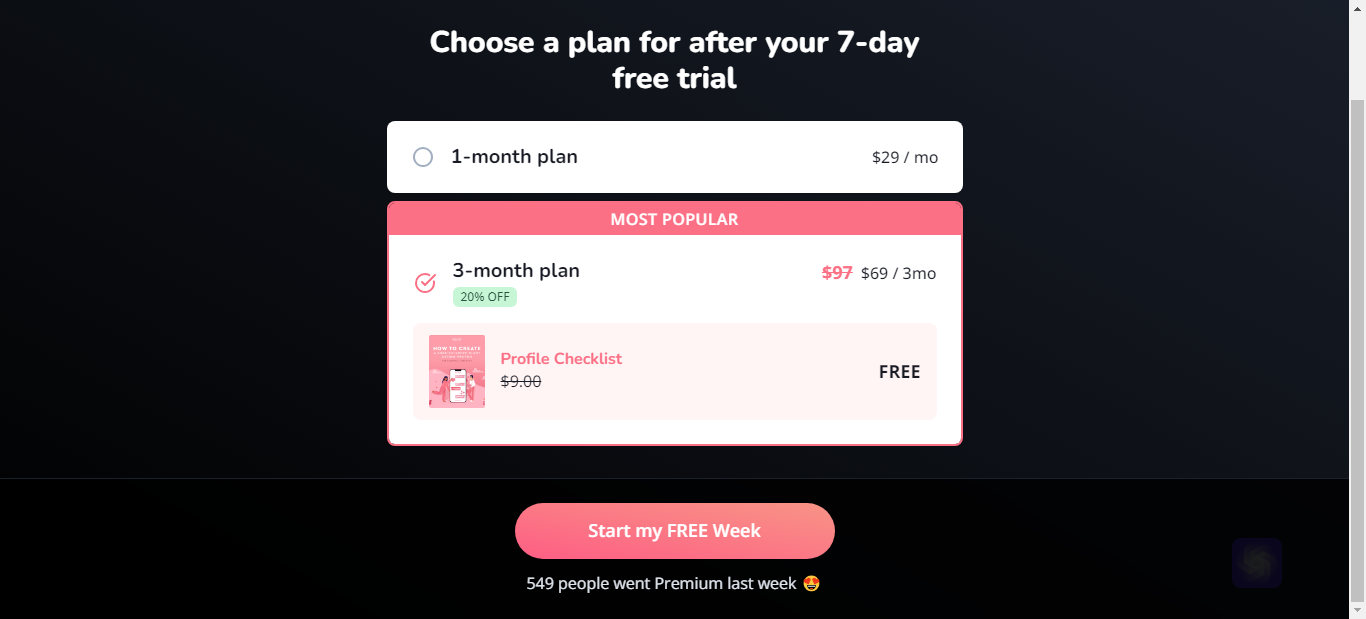Click the page's vertical scrollbar thumb
The width and height of the screenshot is (1366, 619).
1357,350
